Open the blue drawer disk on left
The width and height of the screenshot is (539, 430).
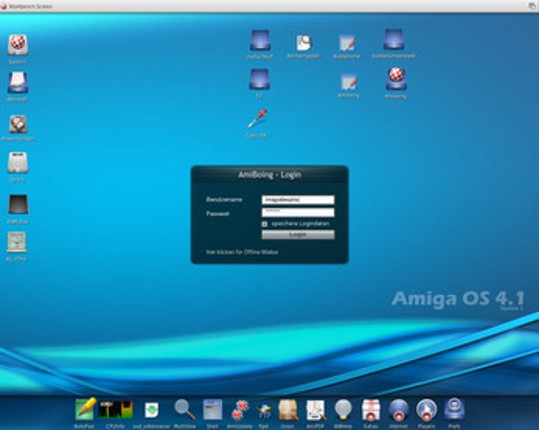[18, 82]
